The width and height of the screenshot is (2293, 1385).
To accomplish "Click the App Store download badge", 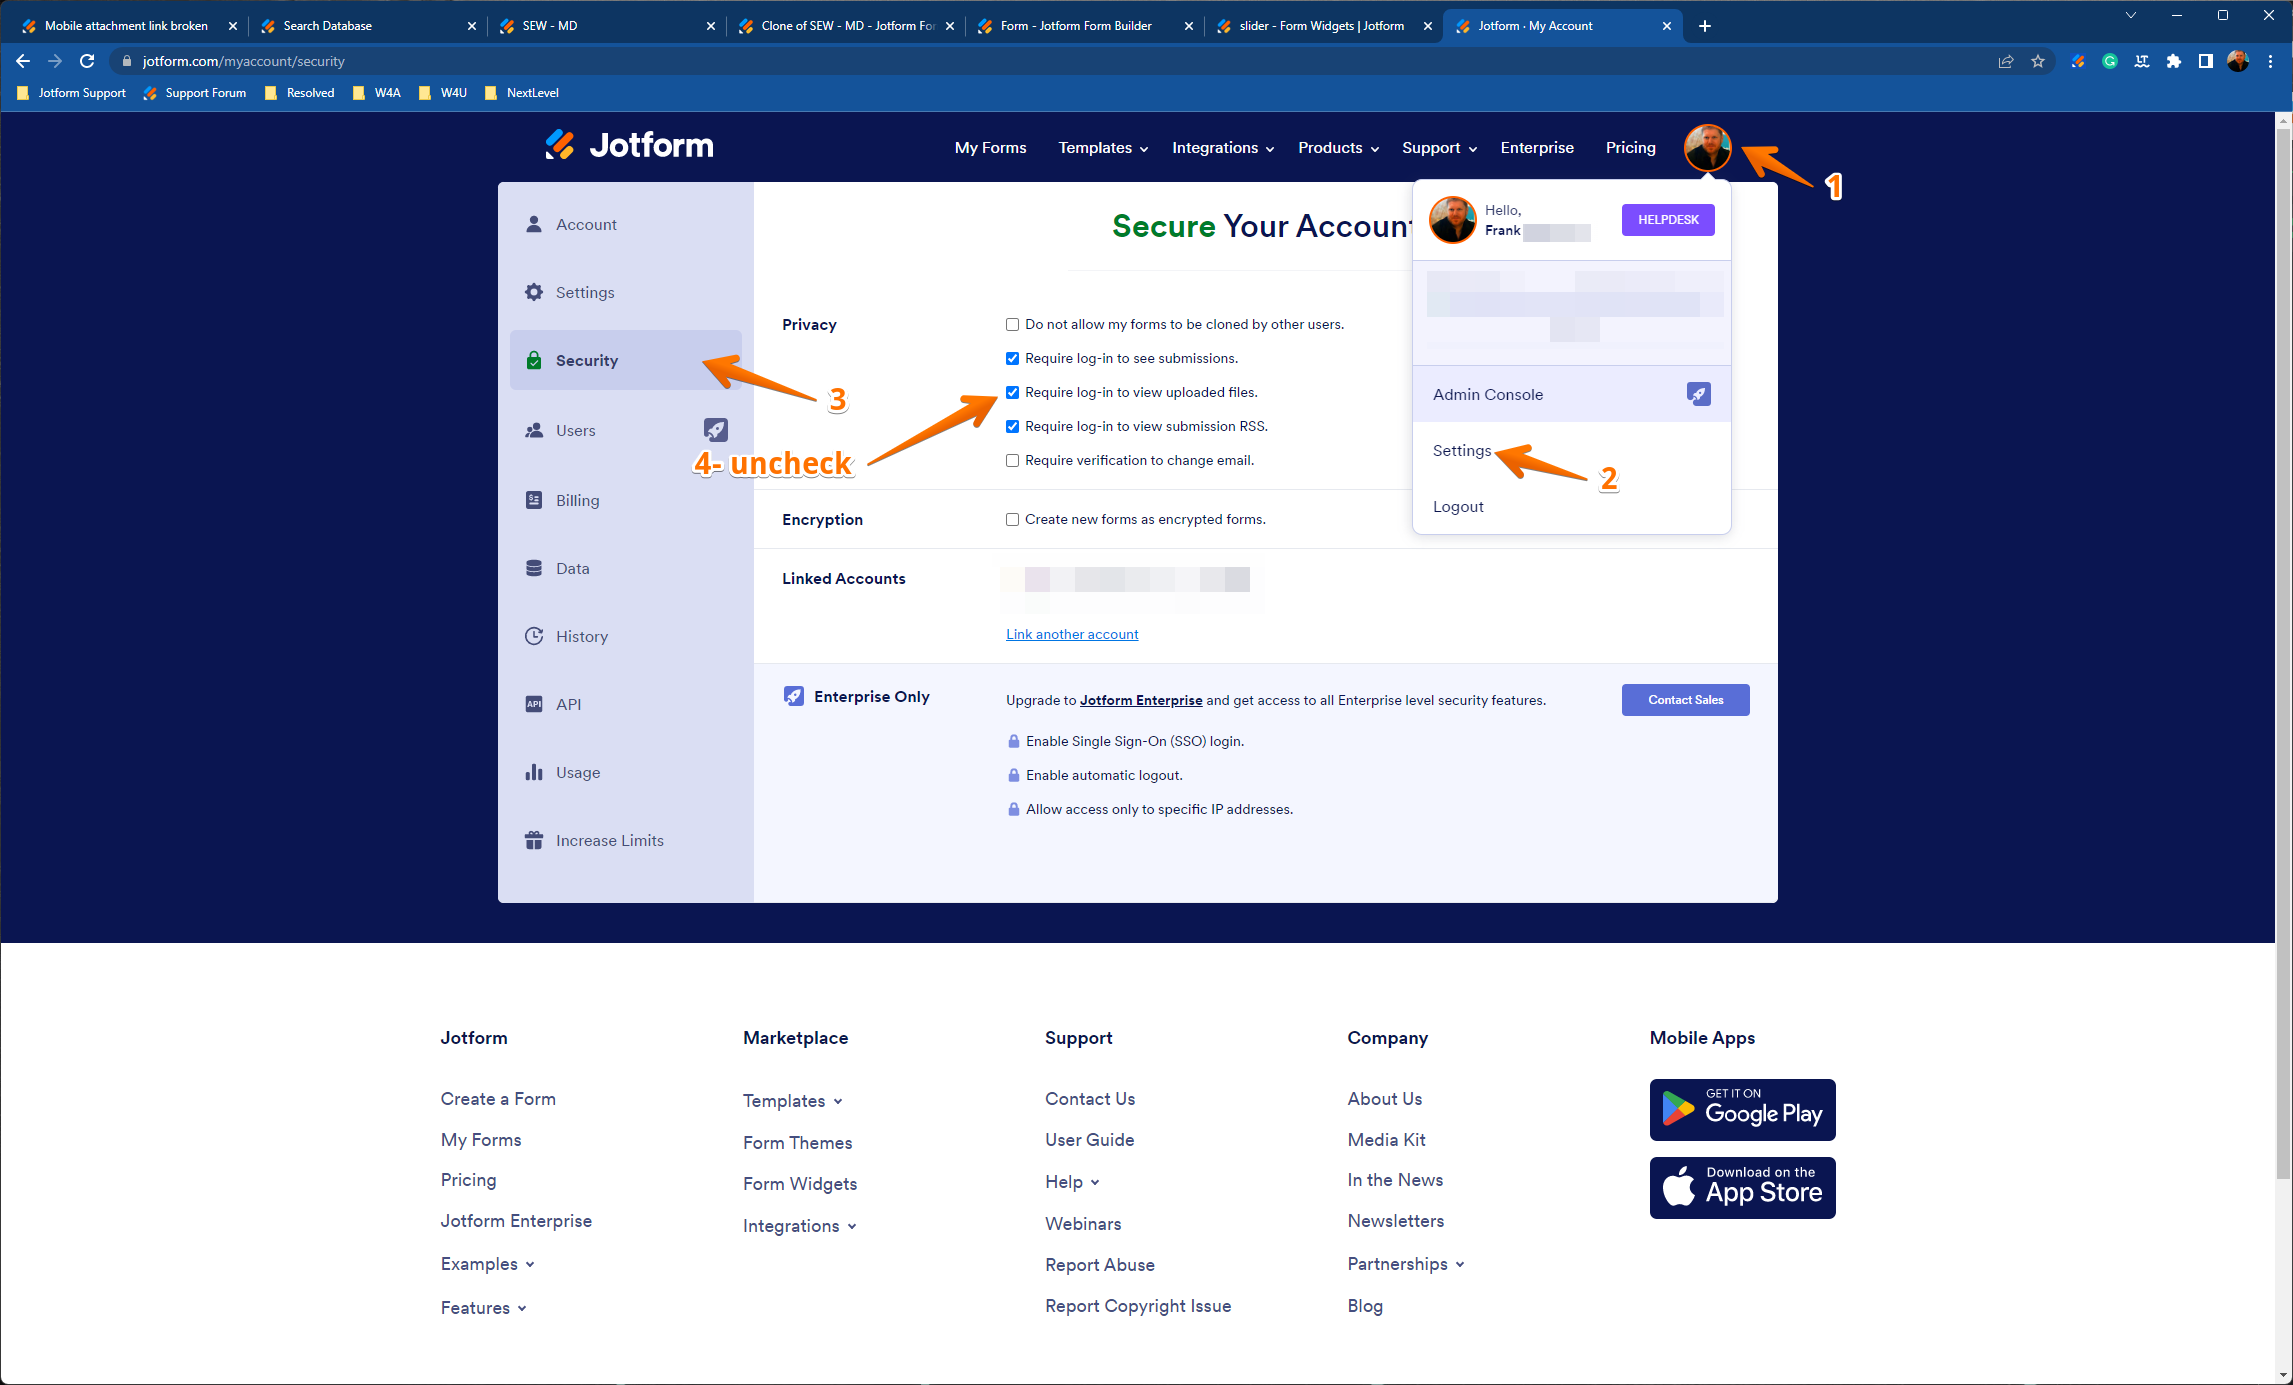I will point(1742,1188).
